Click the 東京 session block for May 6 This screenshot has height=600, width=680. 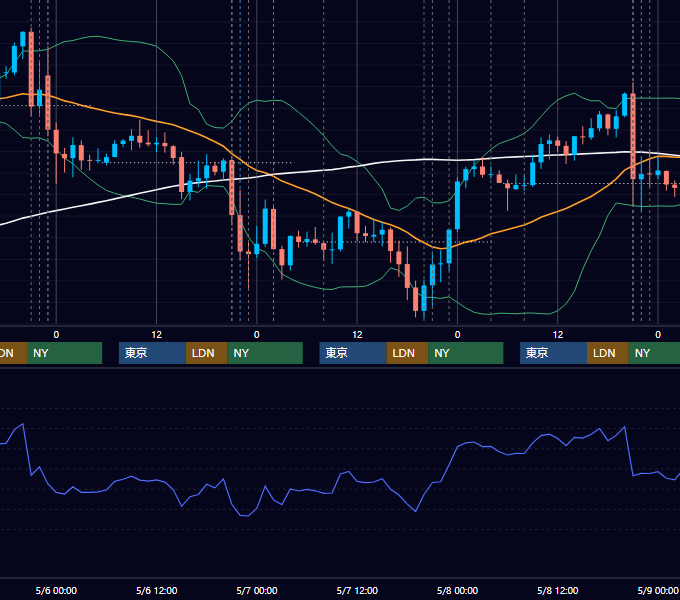point(152,353)
